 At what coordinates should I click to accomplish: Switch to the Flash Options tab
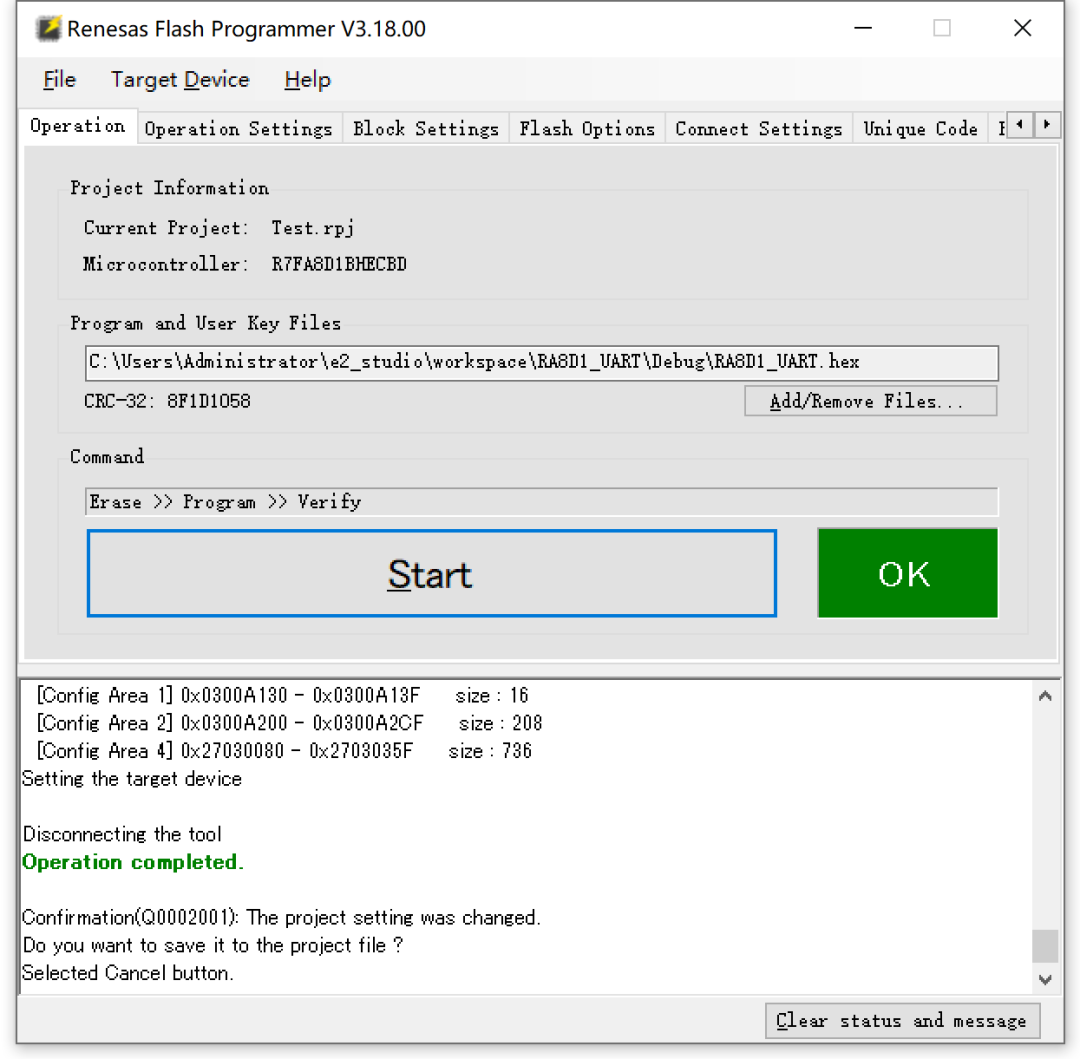click(x=587, y=129)
